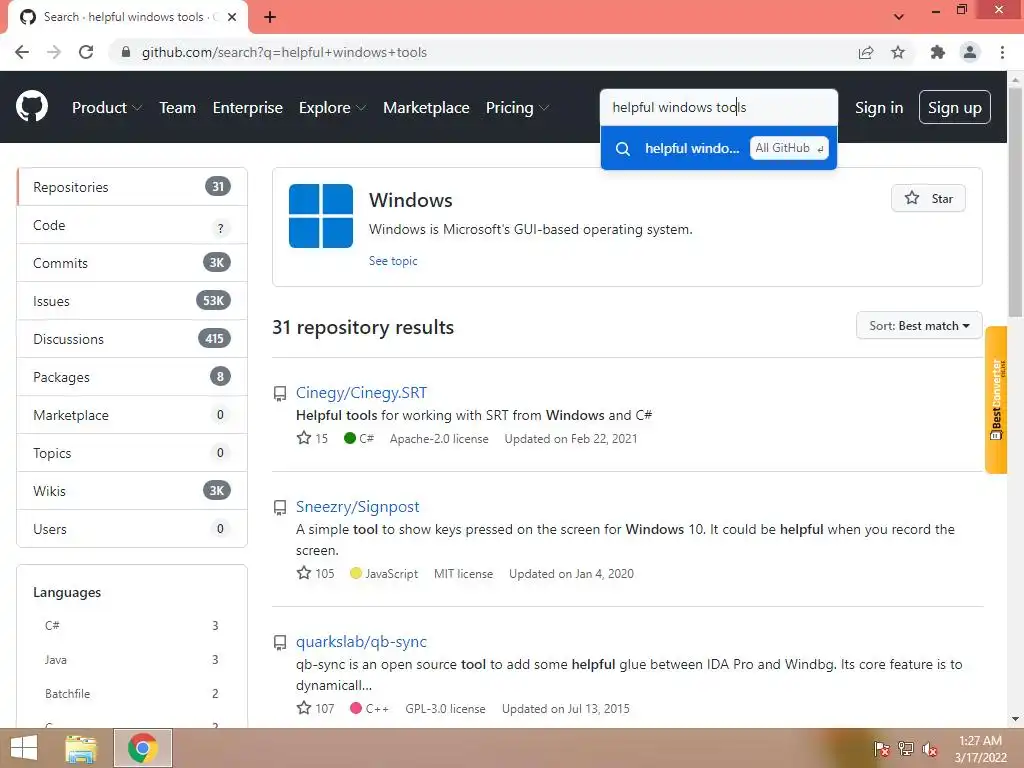
Task: Open Enterprise in the navbar
Action: [x=248, y=108]
